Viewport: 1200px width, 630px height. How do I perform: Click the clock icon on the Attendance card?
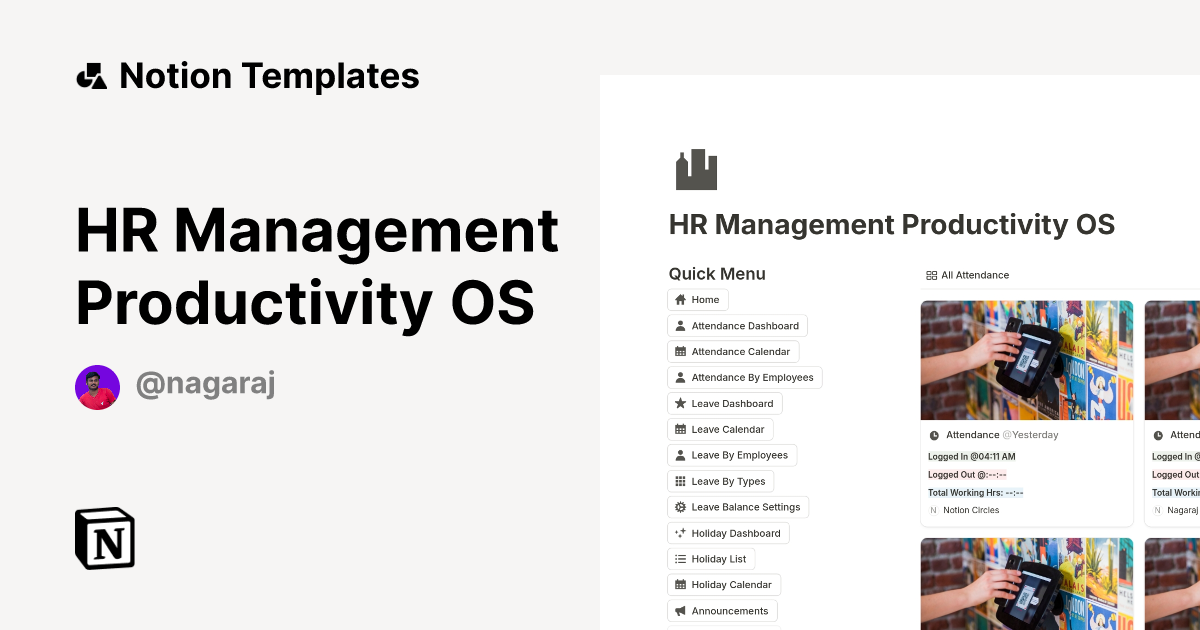[x=933, y=434]
